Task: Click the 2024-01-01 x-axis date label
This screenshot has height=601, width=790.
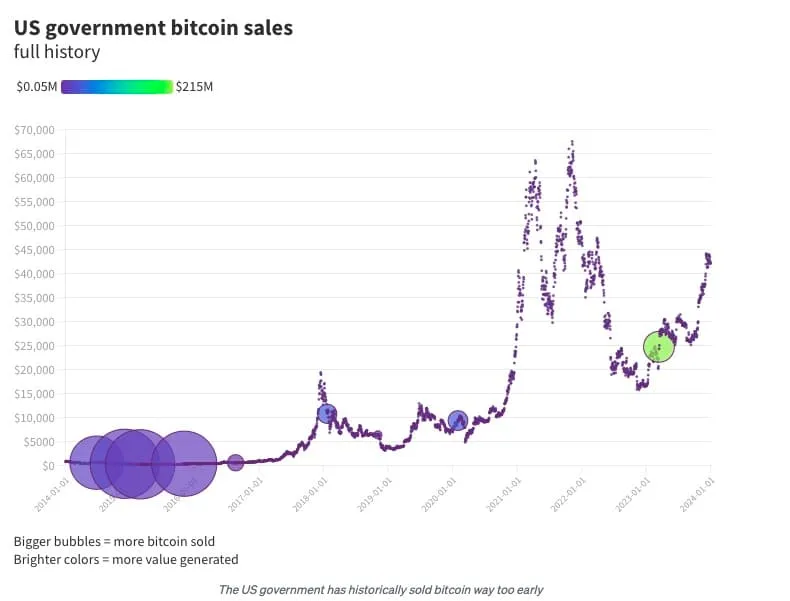Action: pos(697,495)
